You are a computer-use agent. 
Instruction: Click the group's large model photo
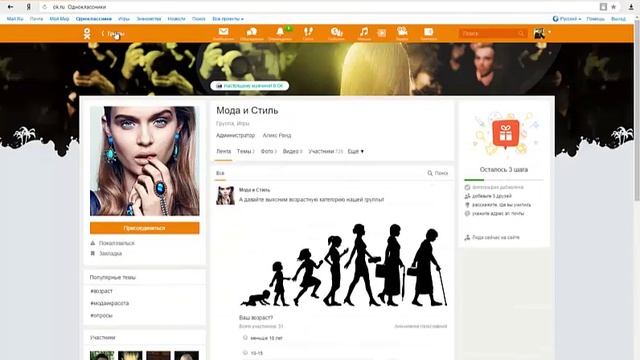[145, 161]
